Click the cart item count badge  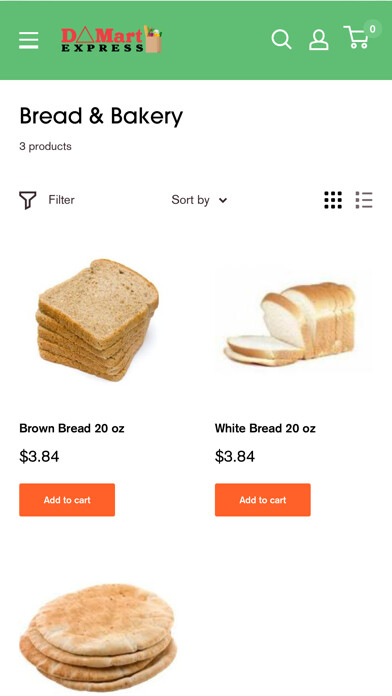372,29
